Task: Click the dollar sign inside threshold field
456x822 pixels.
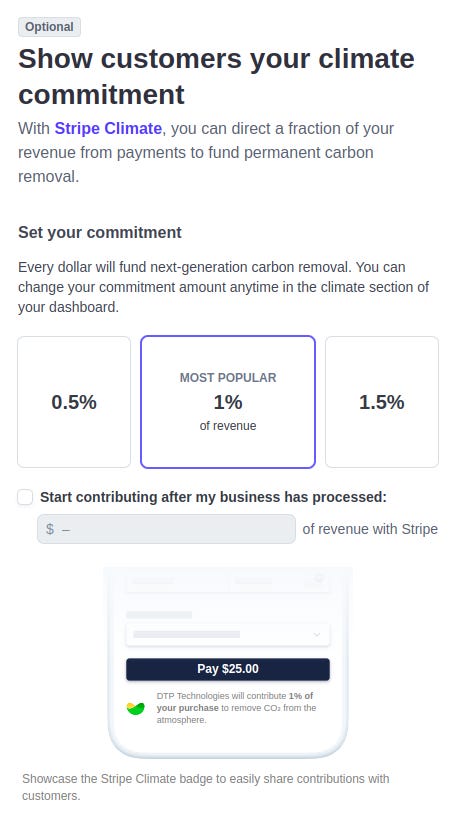Action: [x=50, y=529]
